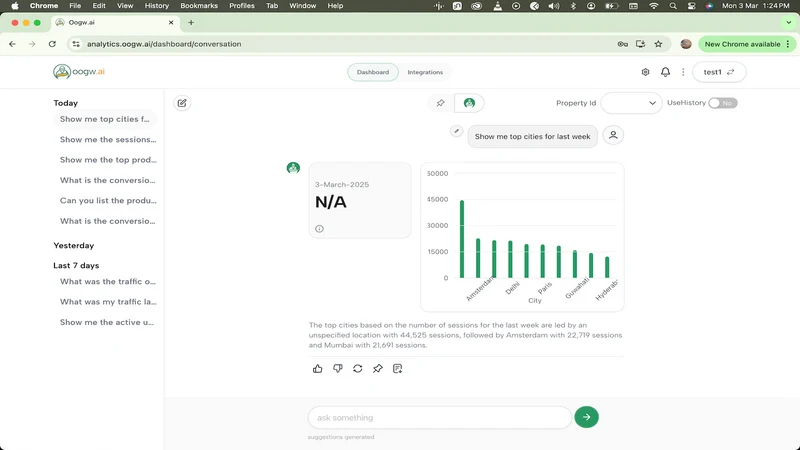This screenshot has height=450, width=800.
Task: Open the Chrome profile avatar
Action: (686, 44)
